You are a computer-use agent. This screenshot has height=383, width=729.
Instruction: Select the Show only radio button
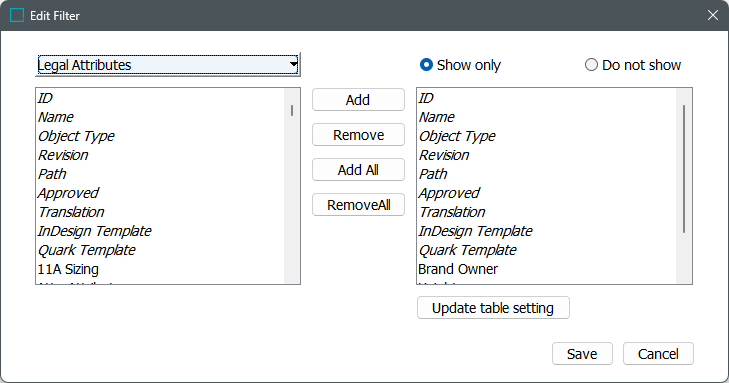[x=426, y=65]
